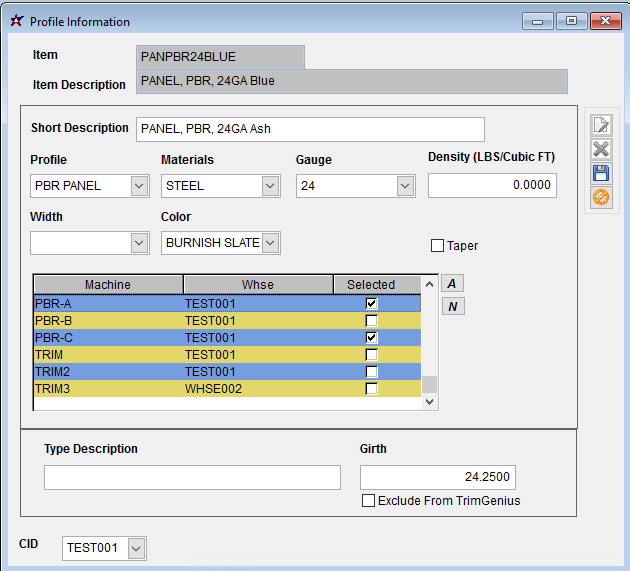This screenshot has height=571, width=630.
Task: Check the Selected box for PBR-B
Action: [x=372, y=321]
